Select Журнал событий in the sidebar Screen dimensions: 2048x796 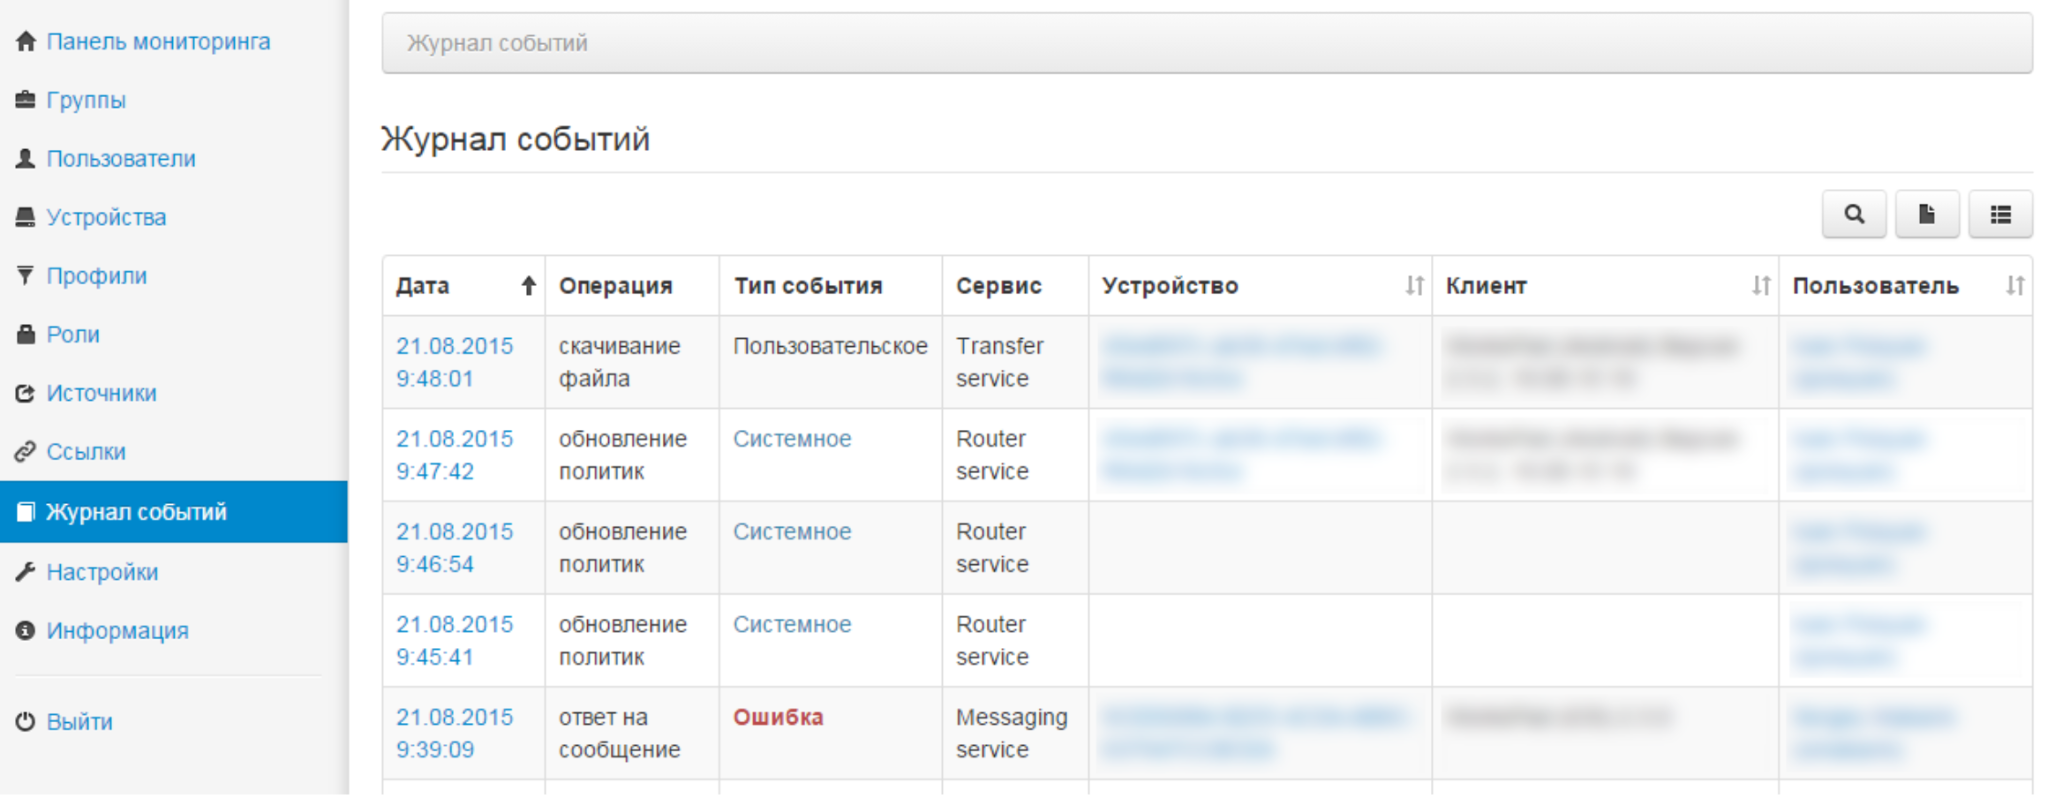tap(136, 512)
